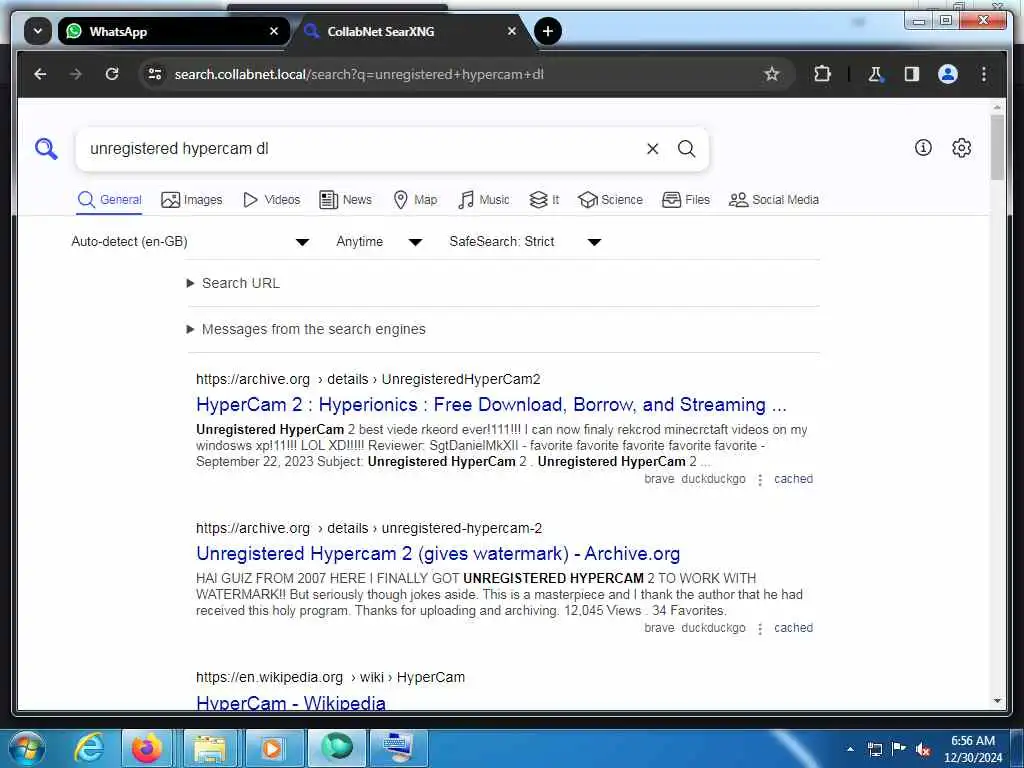Image resolution: width=1024 pixels, height=768 pixels.
Task: Open HyperCam Wikipedia result link
Action: point(291,702)
